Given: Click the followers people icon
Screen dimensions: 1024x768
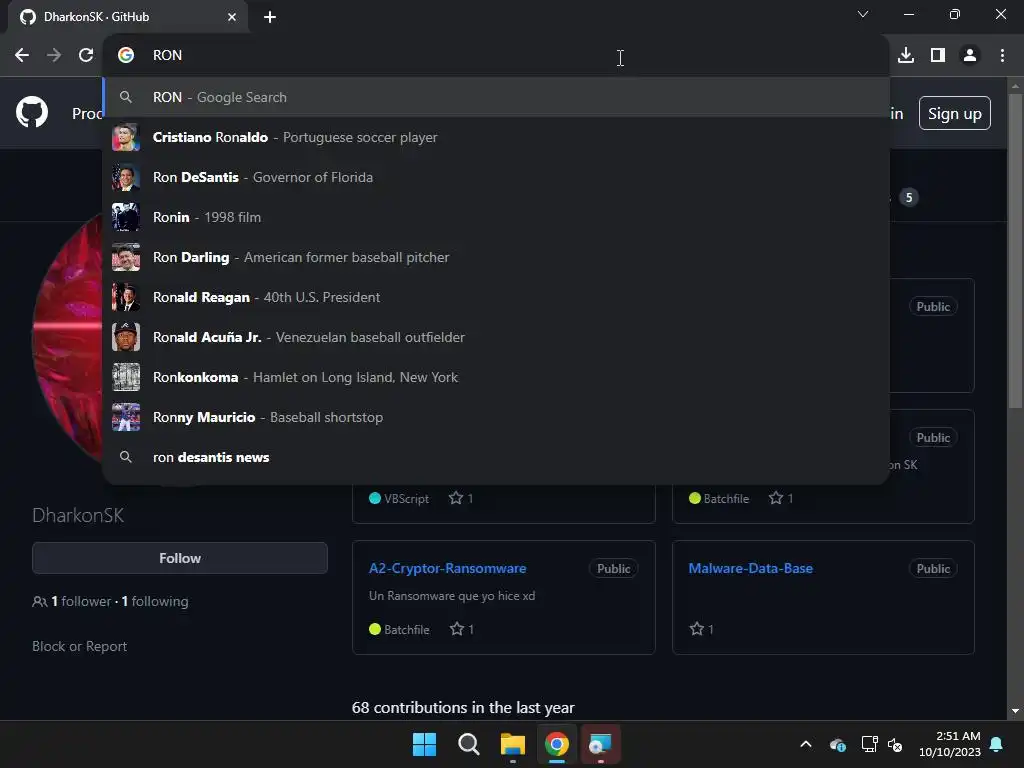Looking at the screenshot, I should click(x=39, y=601).
